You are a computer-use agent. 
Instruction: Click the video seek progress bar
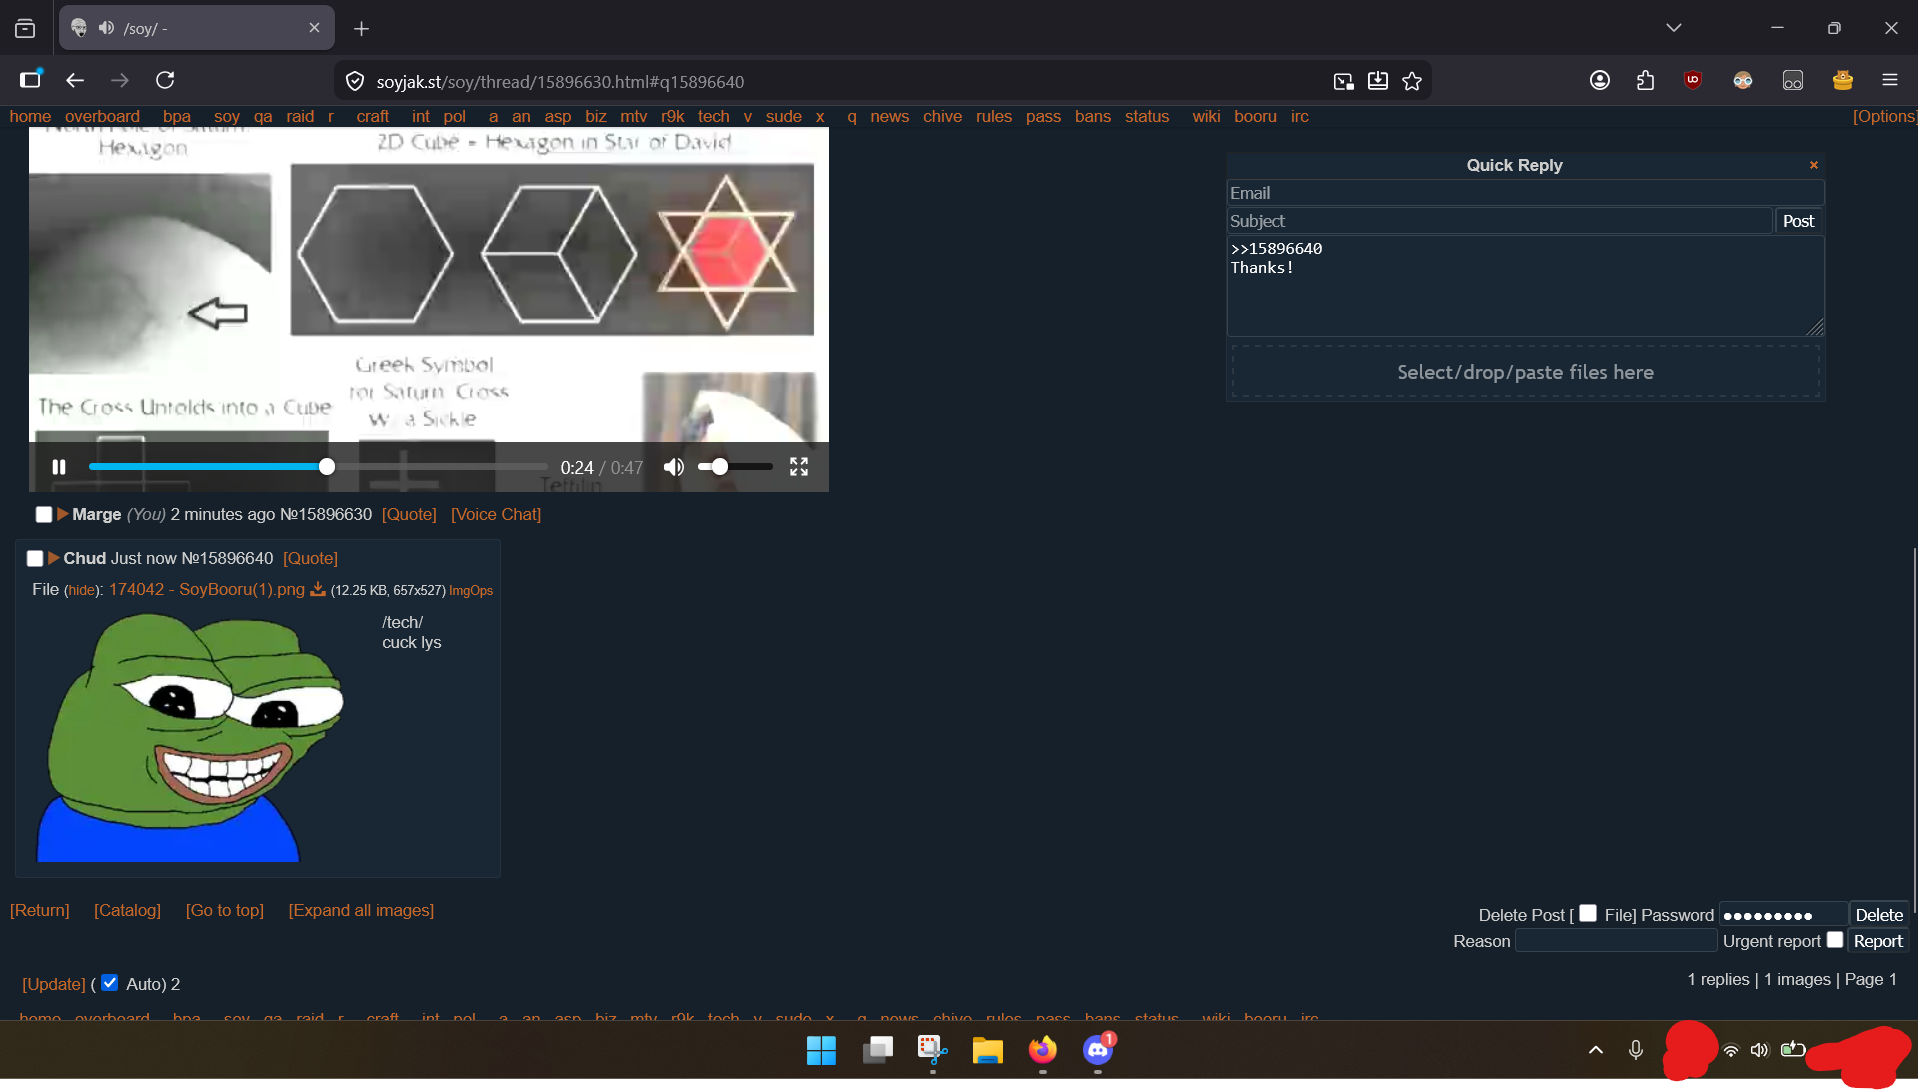318,467
